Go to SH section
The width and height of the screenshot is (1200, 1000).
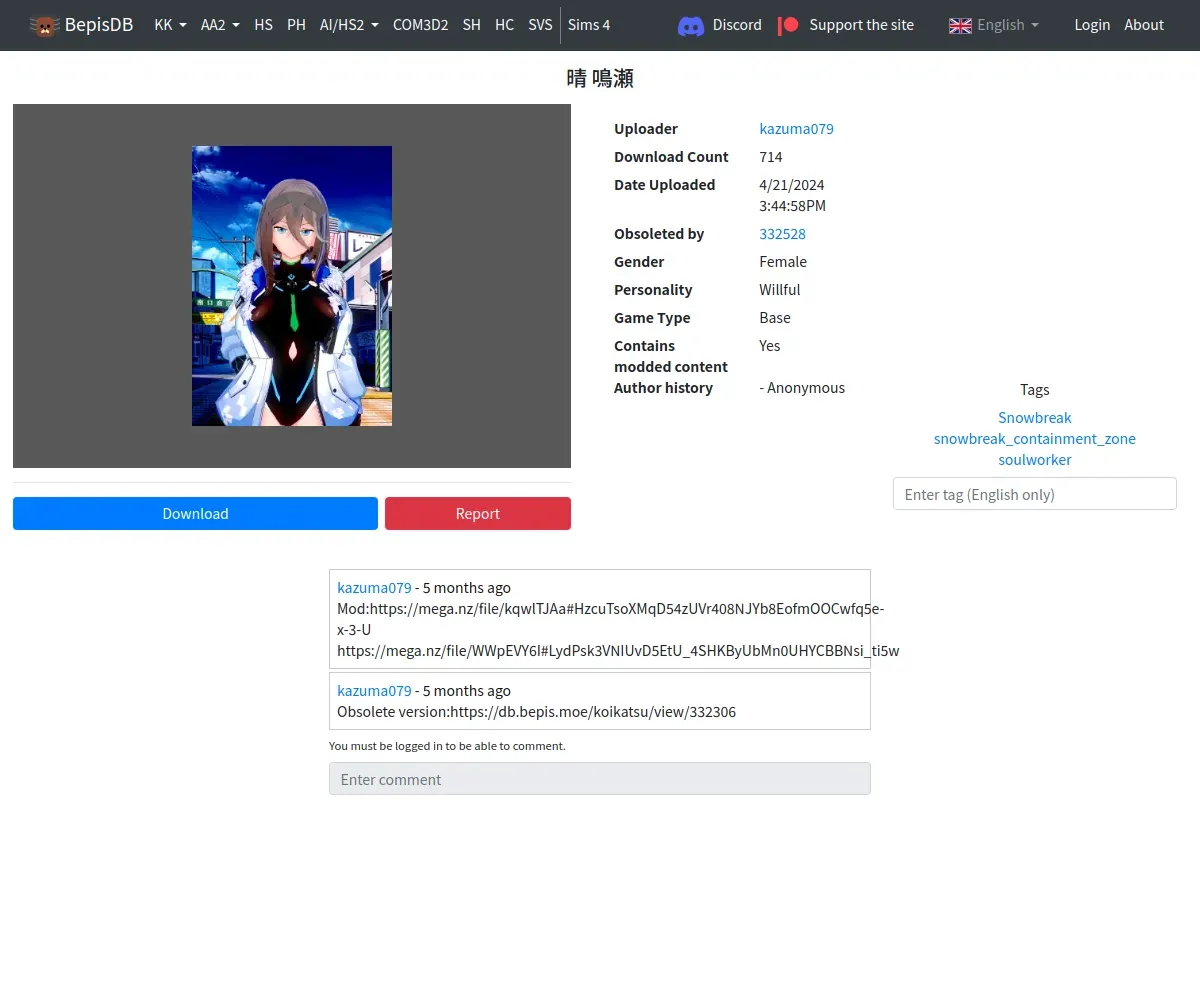coord(472,25)
